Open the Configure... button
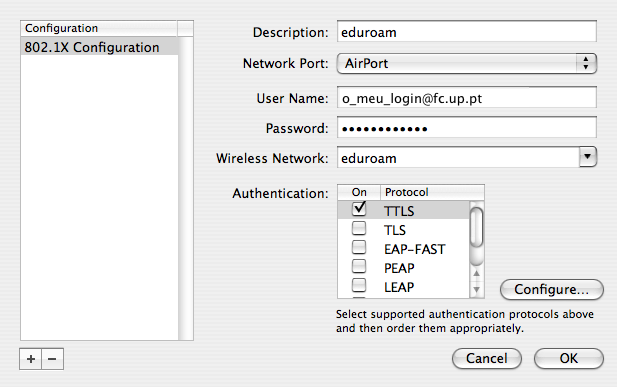 click(x=551, y=289)
